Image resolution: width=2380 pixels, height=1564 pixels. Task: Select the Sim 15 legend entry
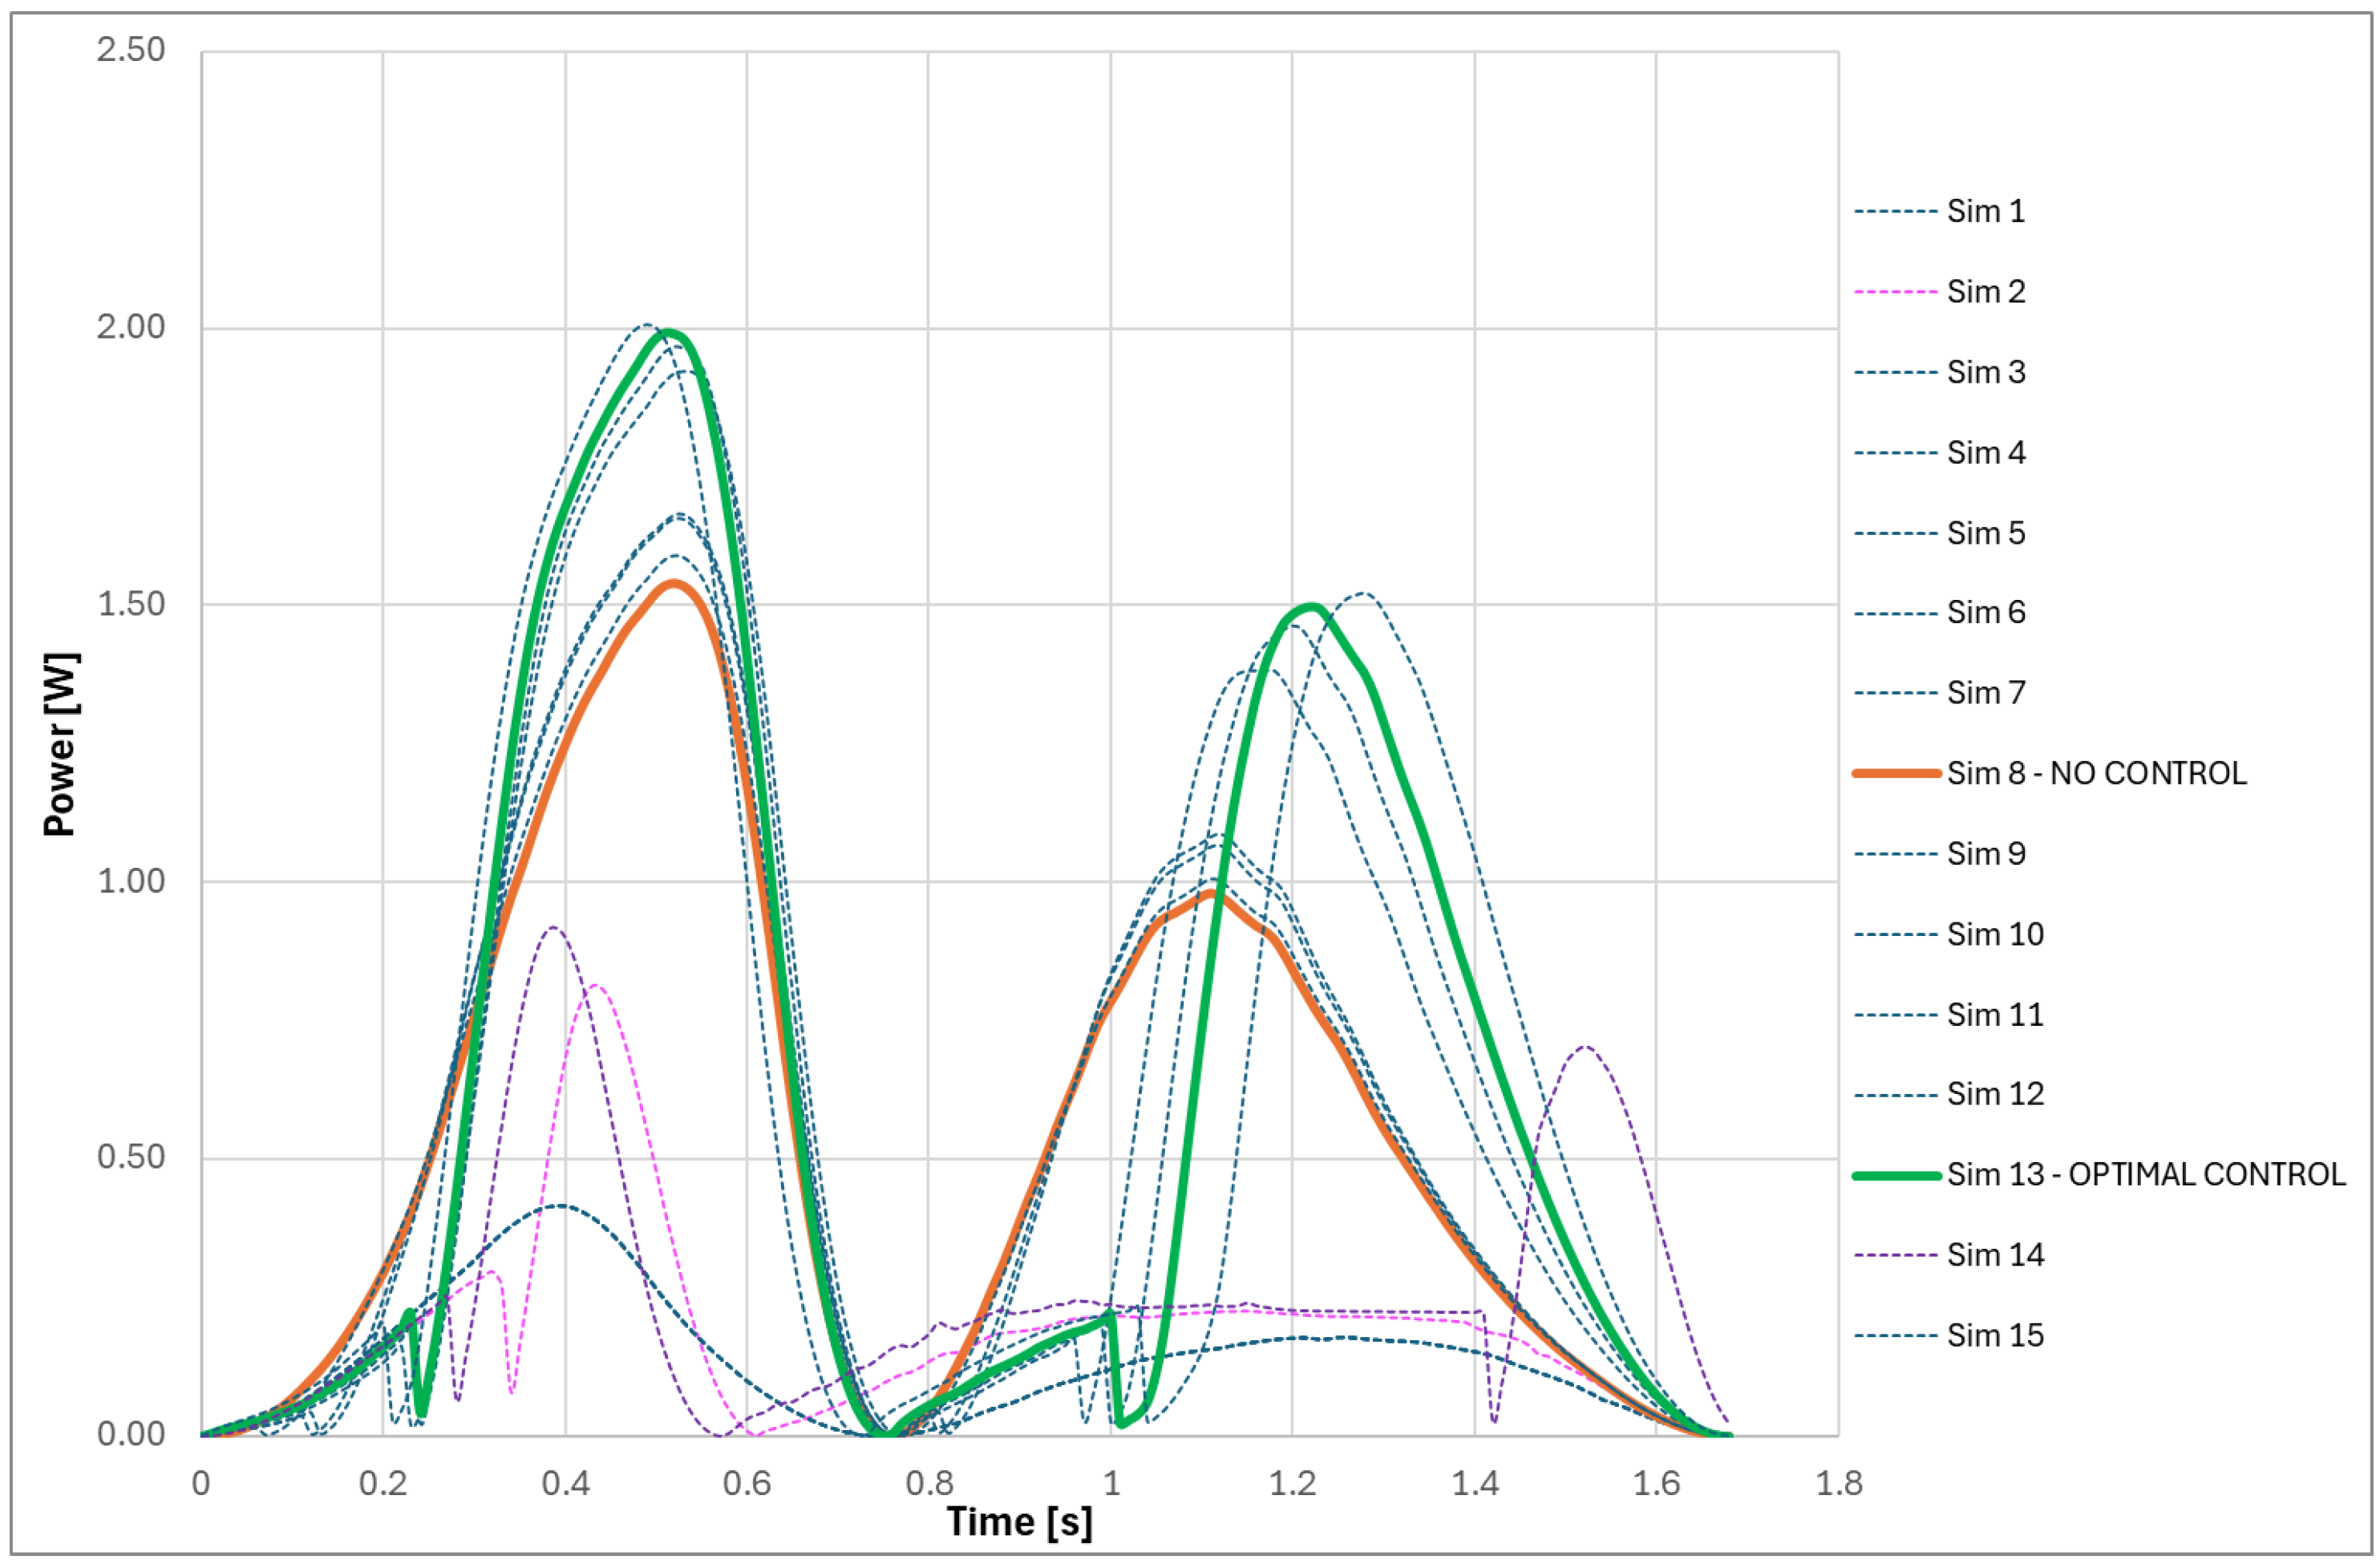(1994, 1335)
